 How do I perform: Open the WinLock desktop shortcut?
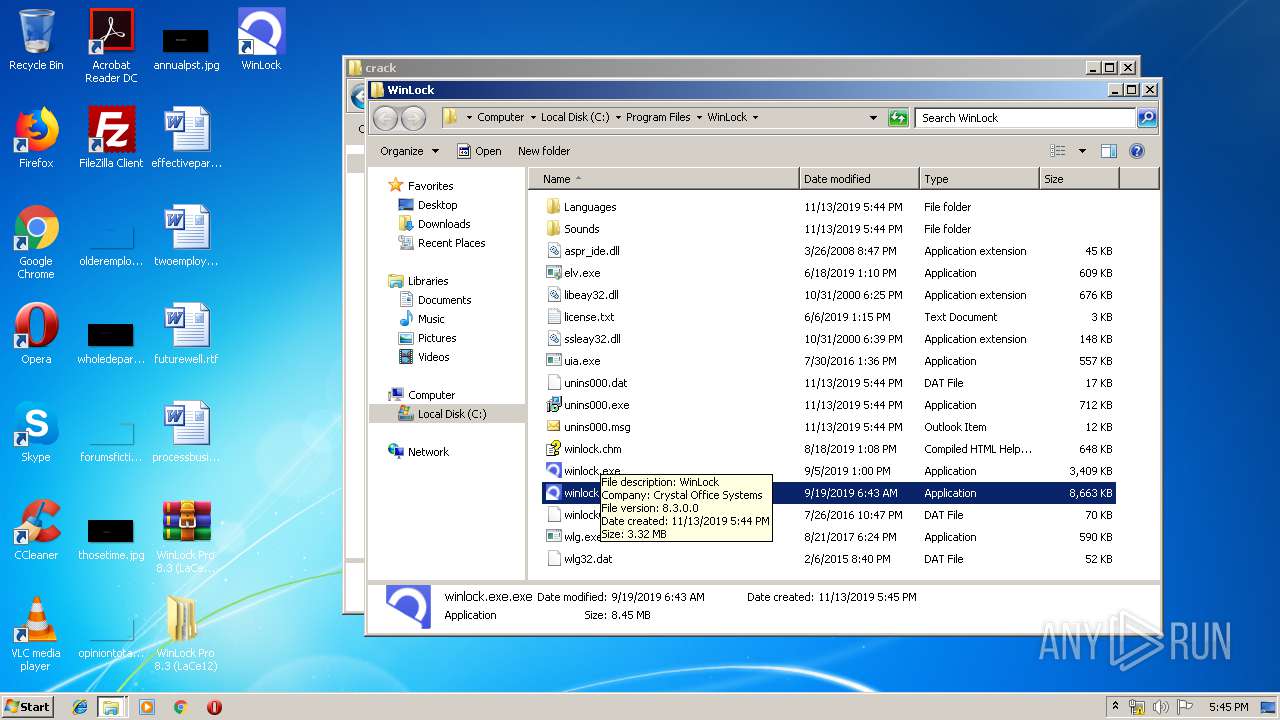261,40
